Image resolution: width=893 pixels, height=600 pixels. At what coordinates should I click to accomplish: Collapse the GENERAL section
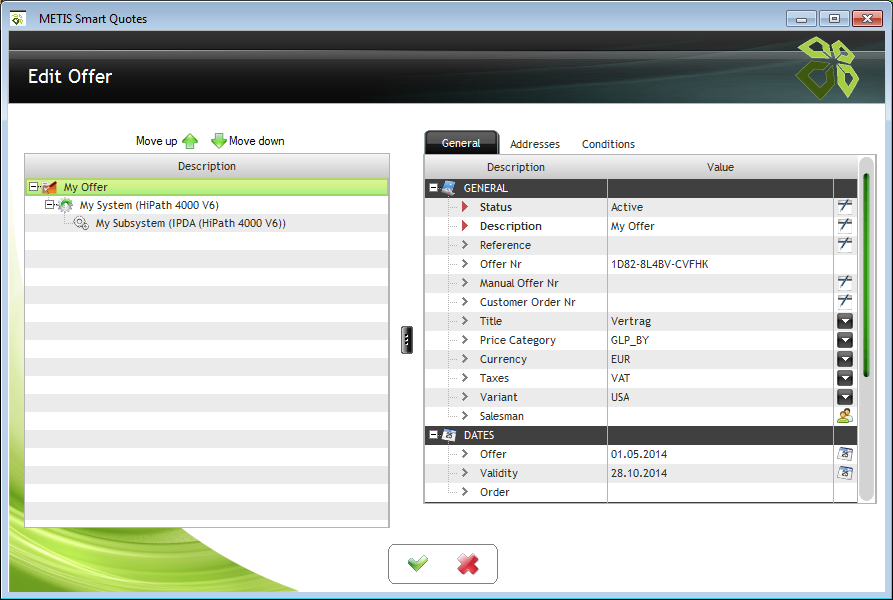(433, 187)
